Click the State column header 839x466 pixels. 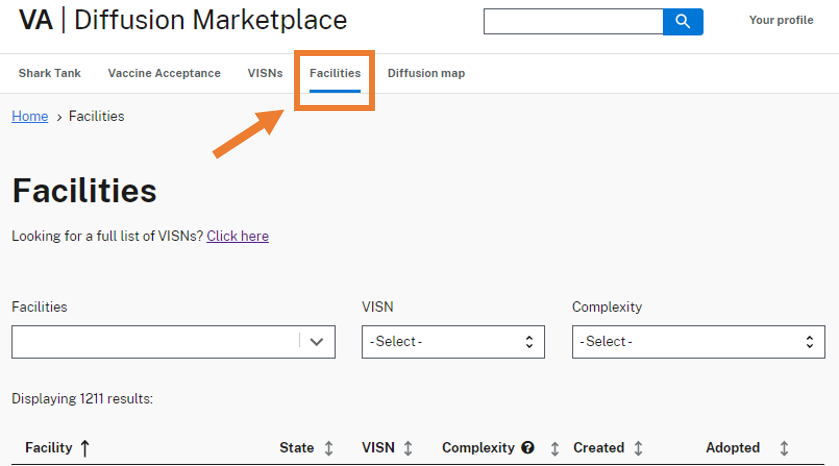296,448
